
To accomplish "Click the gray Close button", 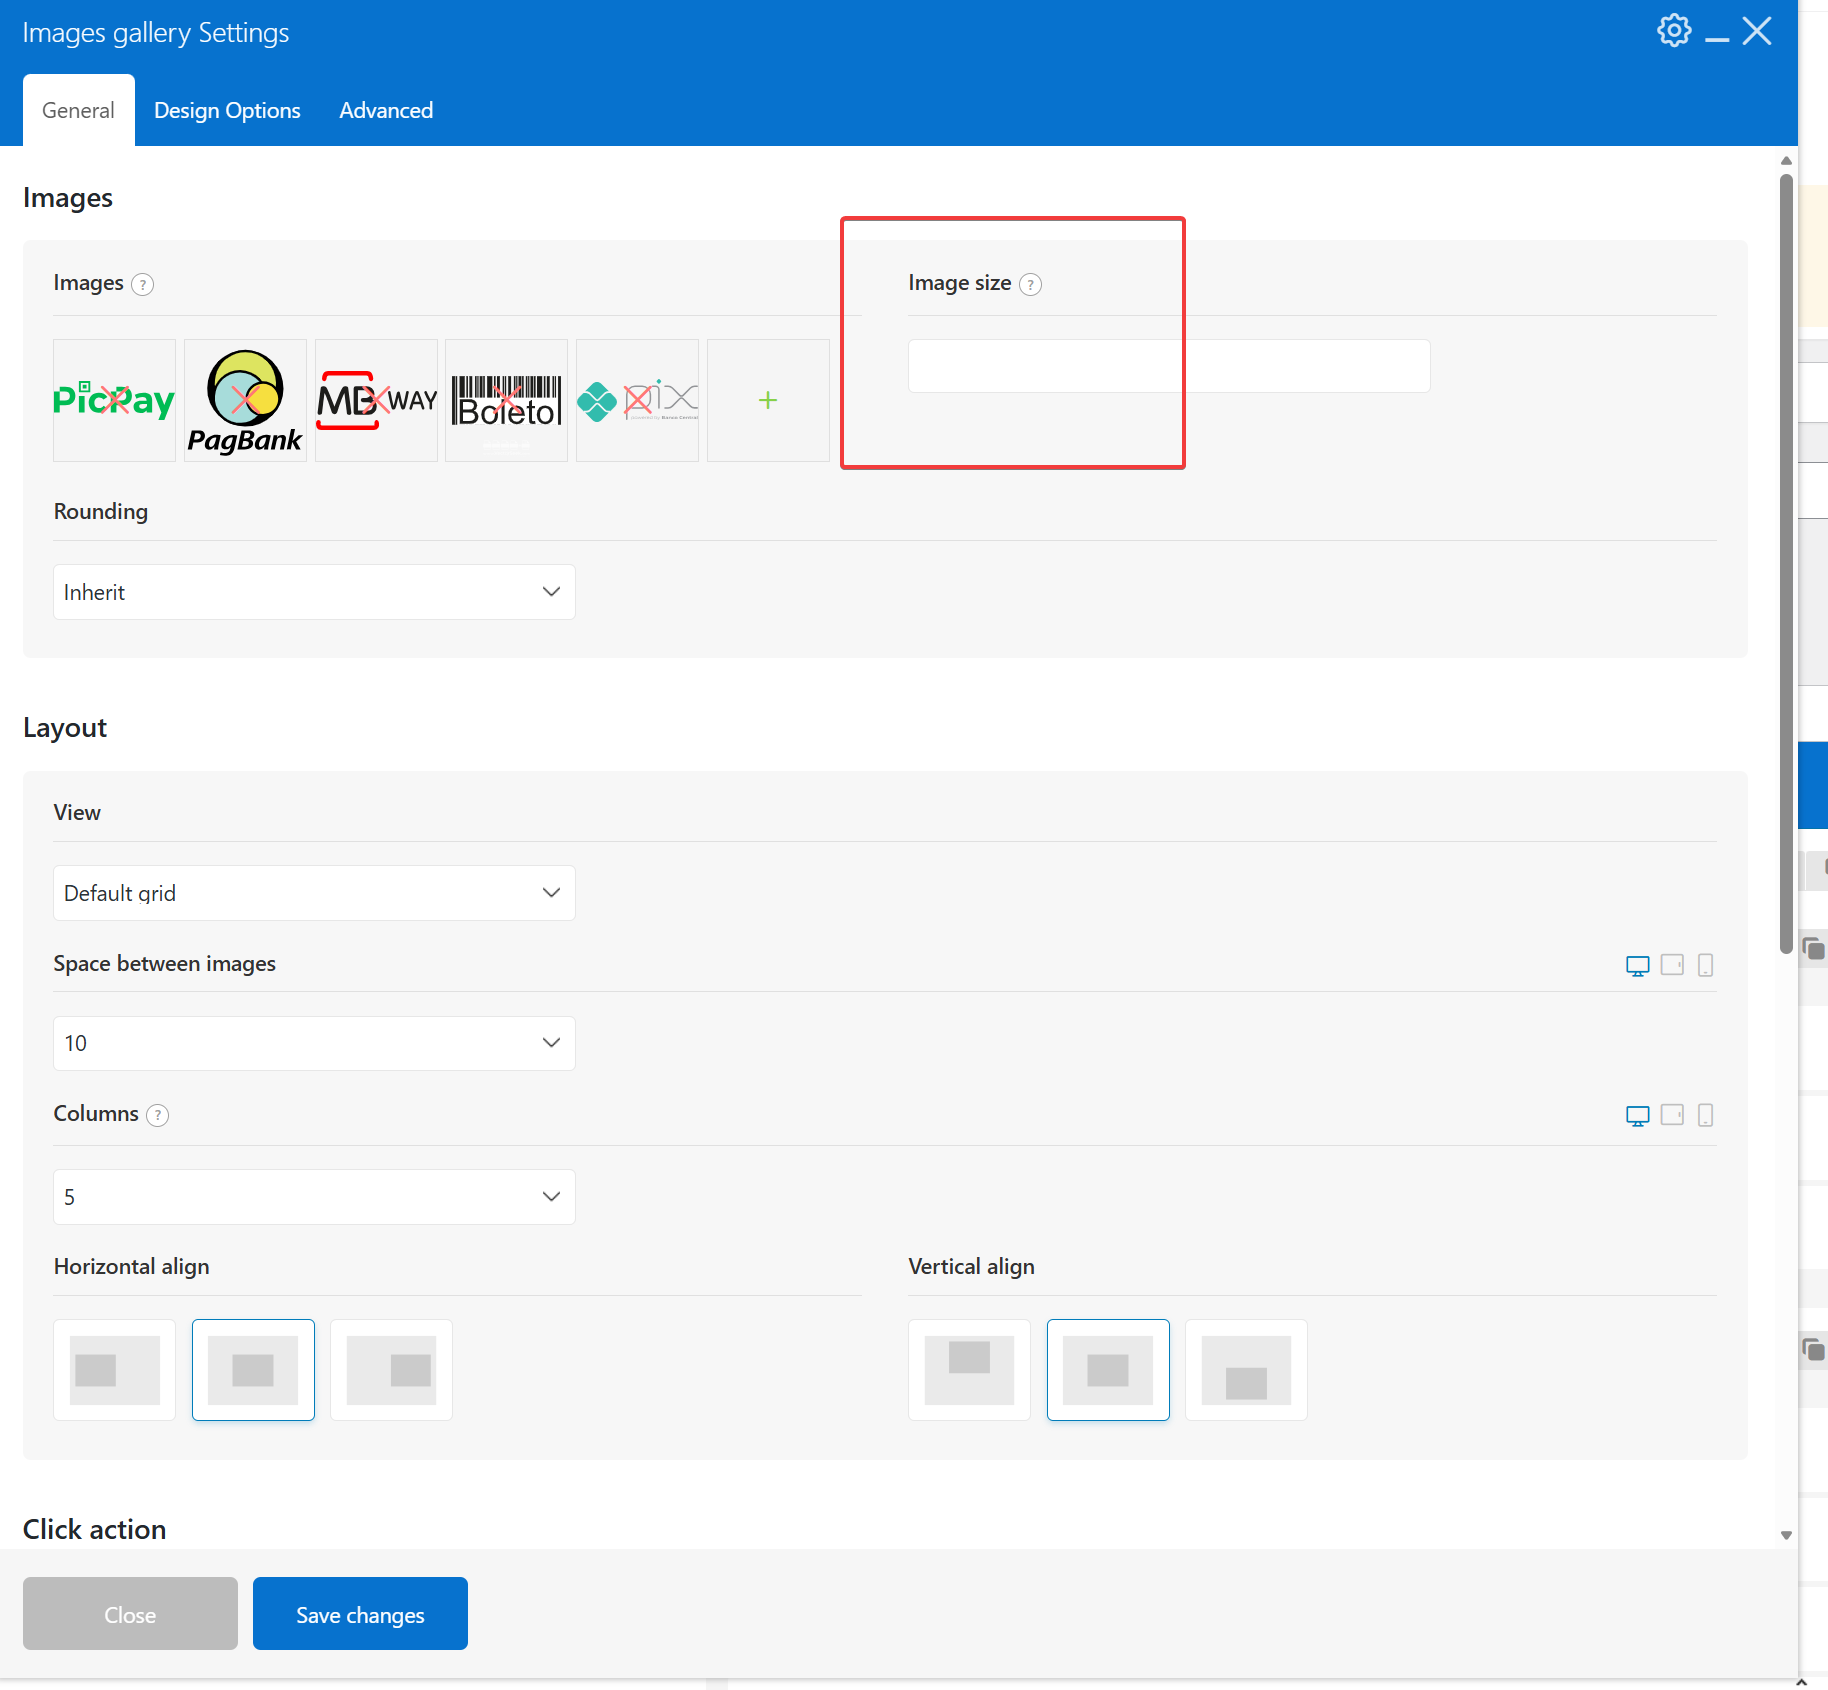I will [x=130, y=1614].
